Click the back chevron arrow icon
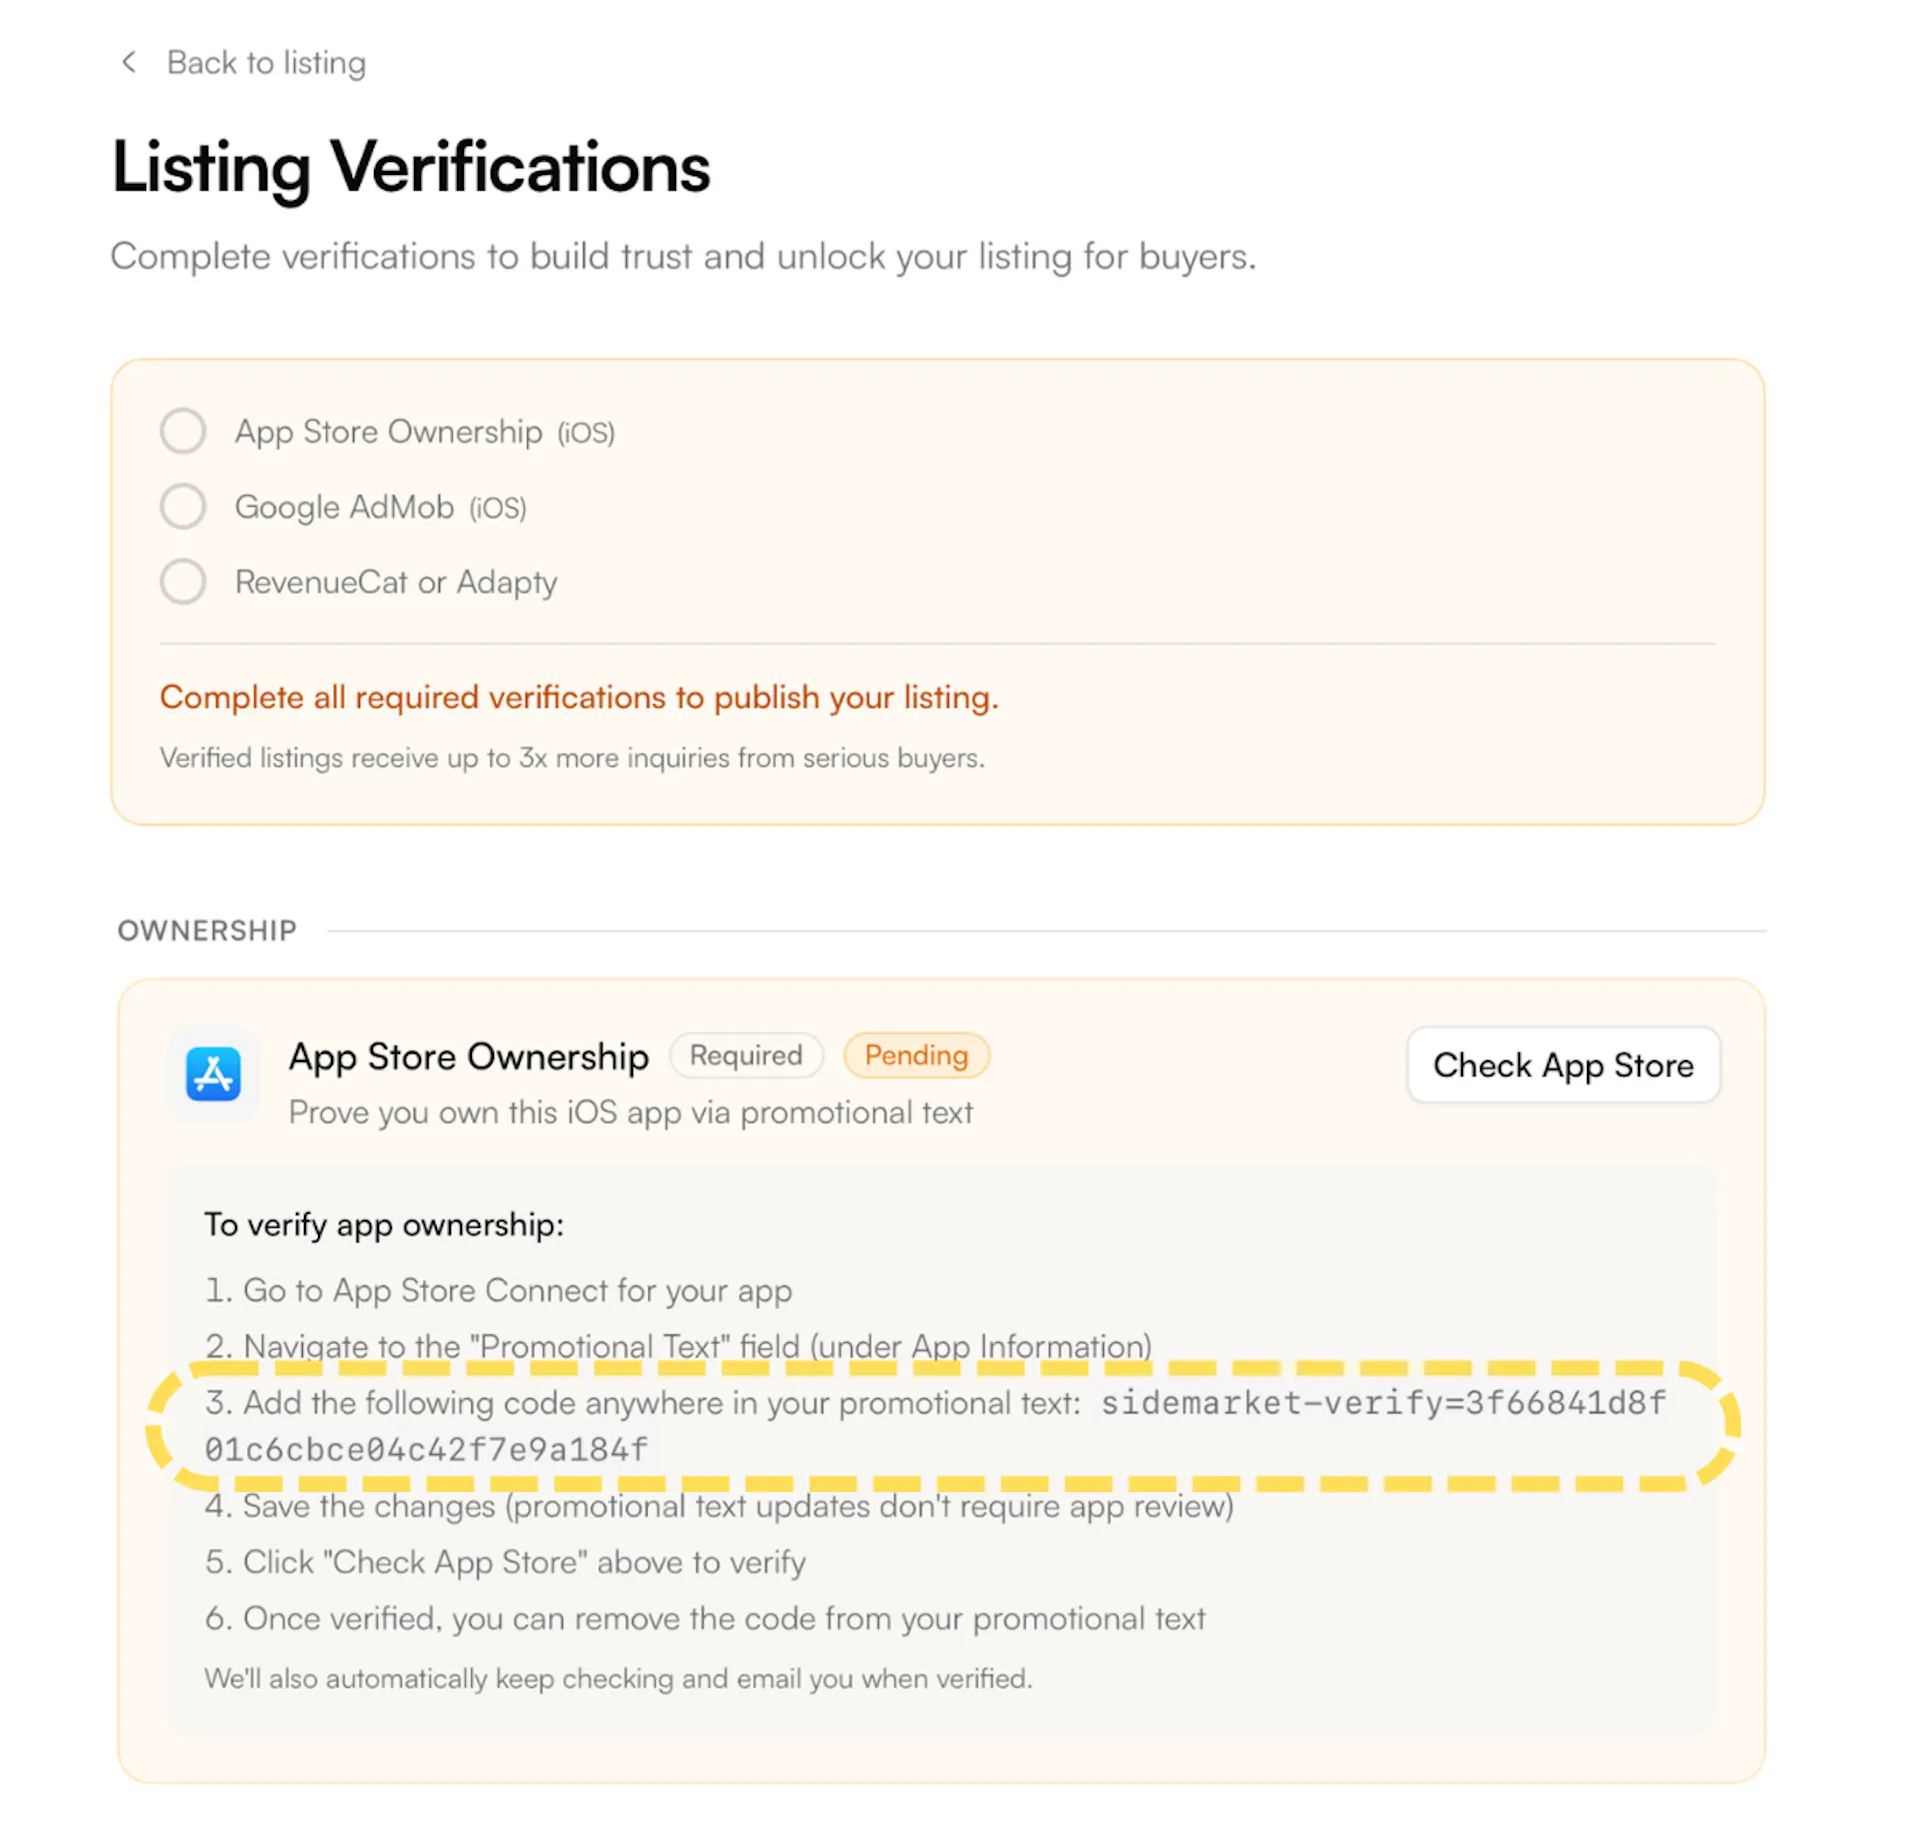The width and height of the screenshot is (1920, 1824). point(129,62)
